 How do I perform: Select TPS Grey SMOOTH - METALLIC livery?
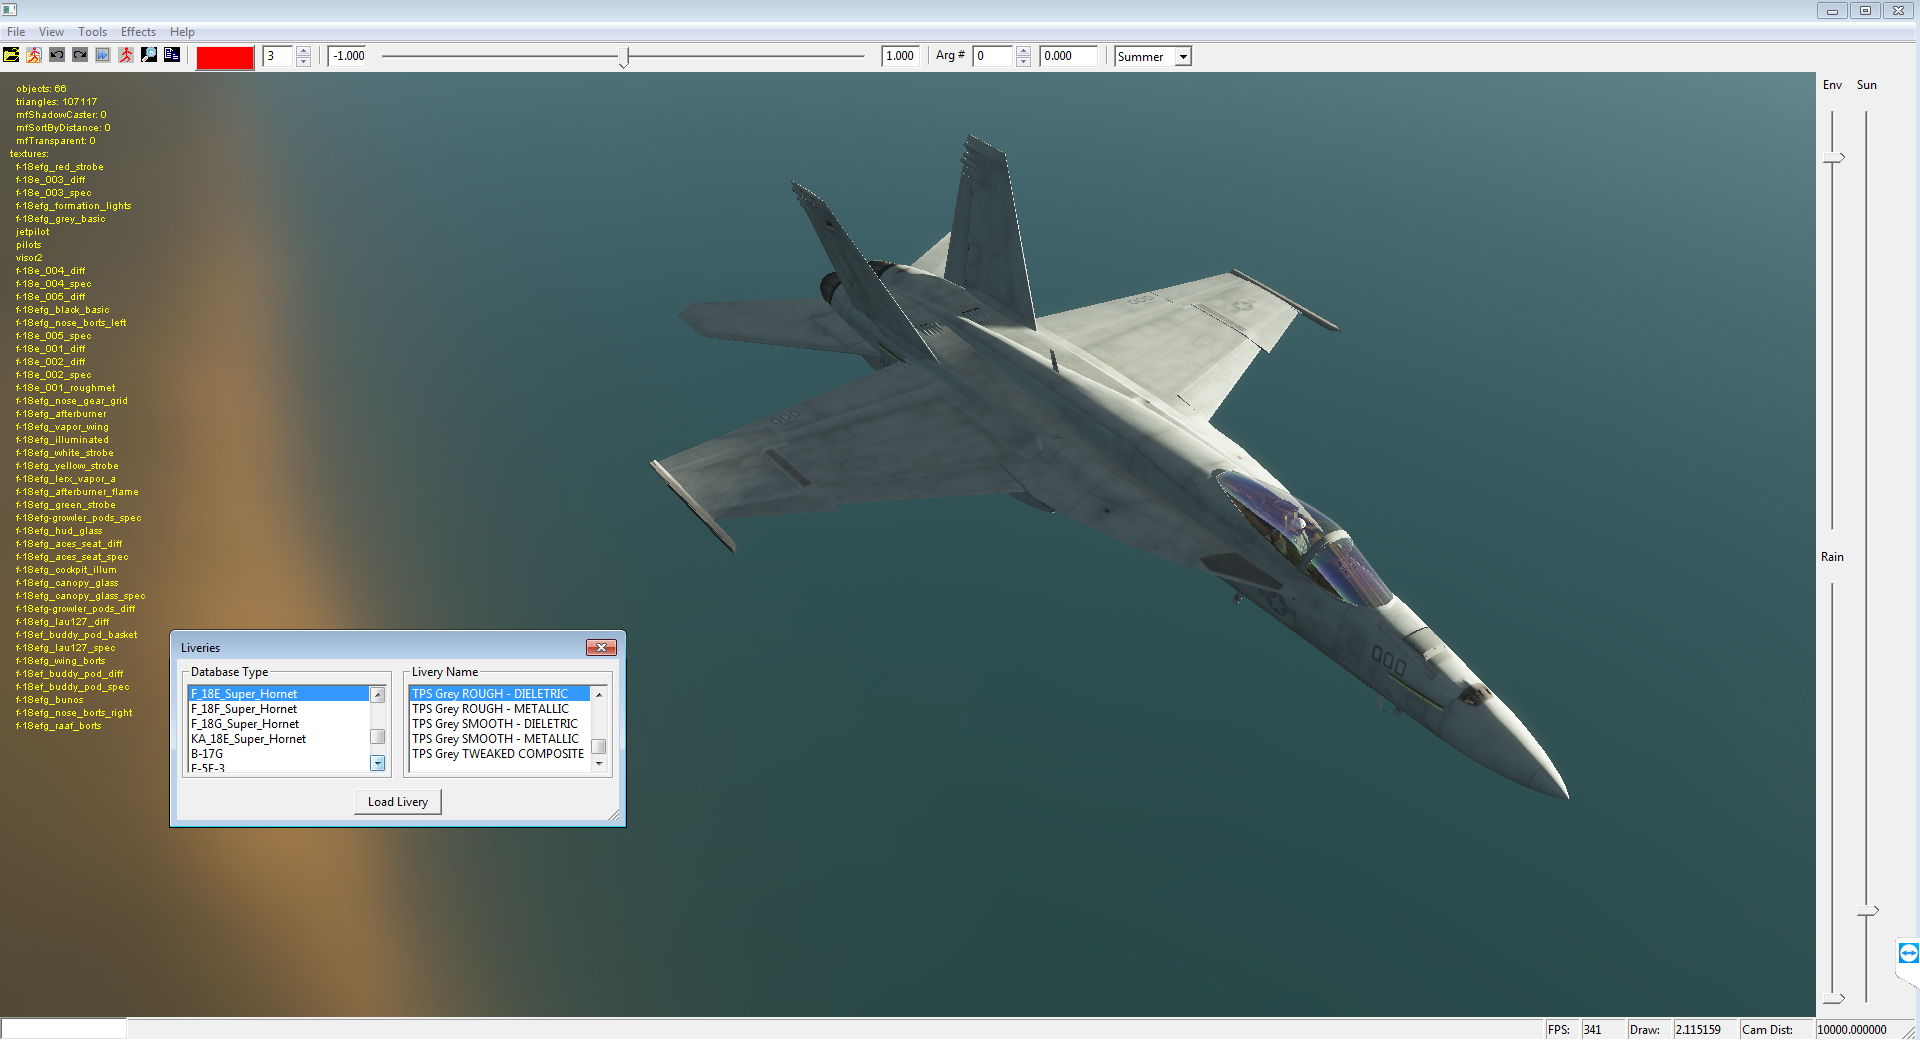pyautogui.click(x=496, y=739)
